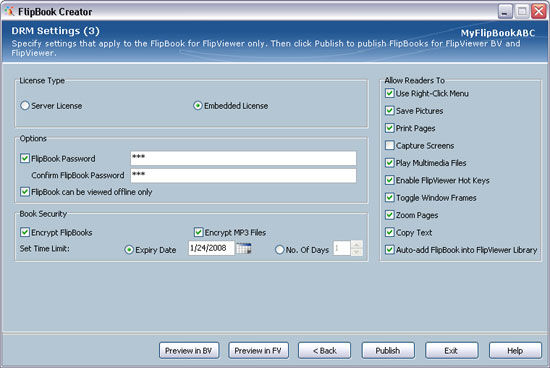Click the Set Time Limit label
The width and height of the screenshot is (550, 368).
point(45,248)
